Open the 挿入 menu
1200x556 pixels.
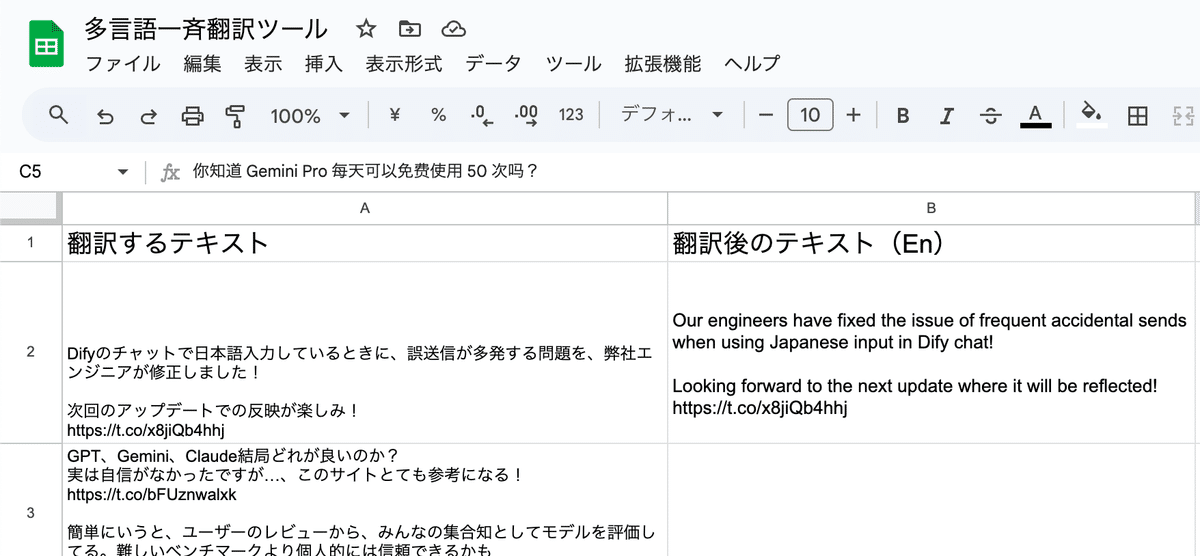pyautogui.click(x=324, y=64)
